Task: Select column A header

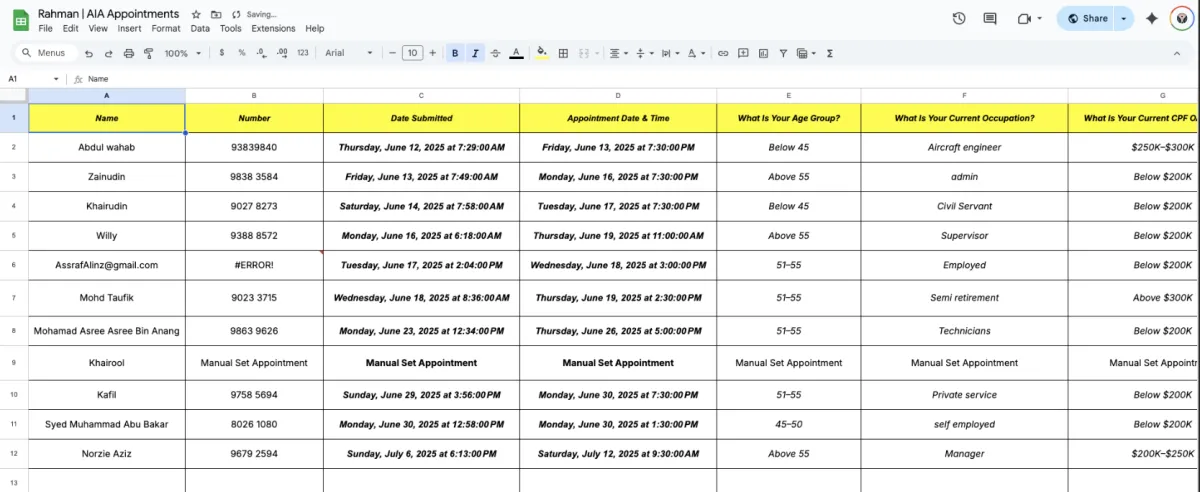Action: pos(106,96)
